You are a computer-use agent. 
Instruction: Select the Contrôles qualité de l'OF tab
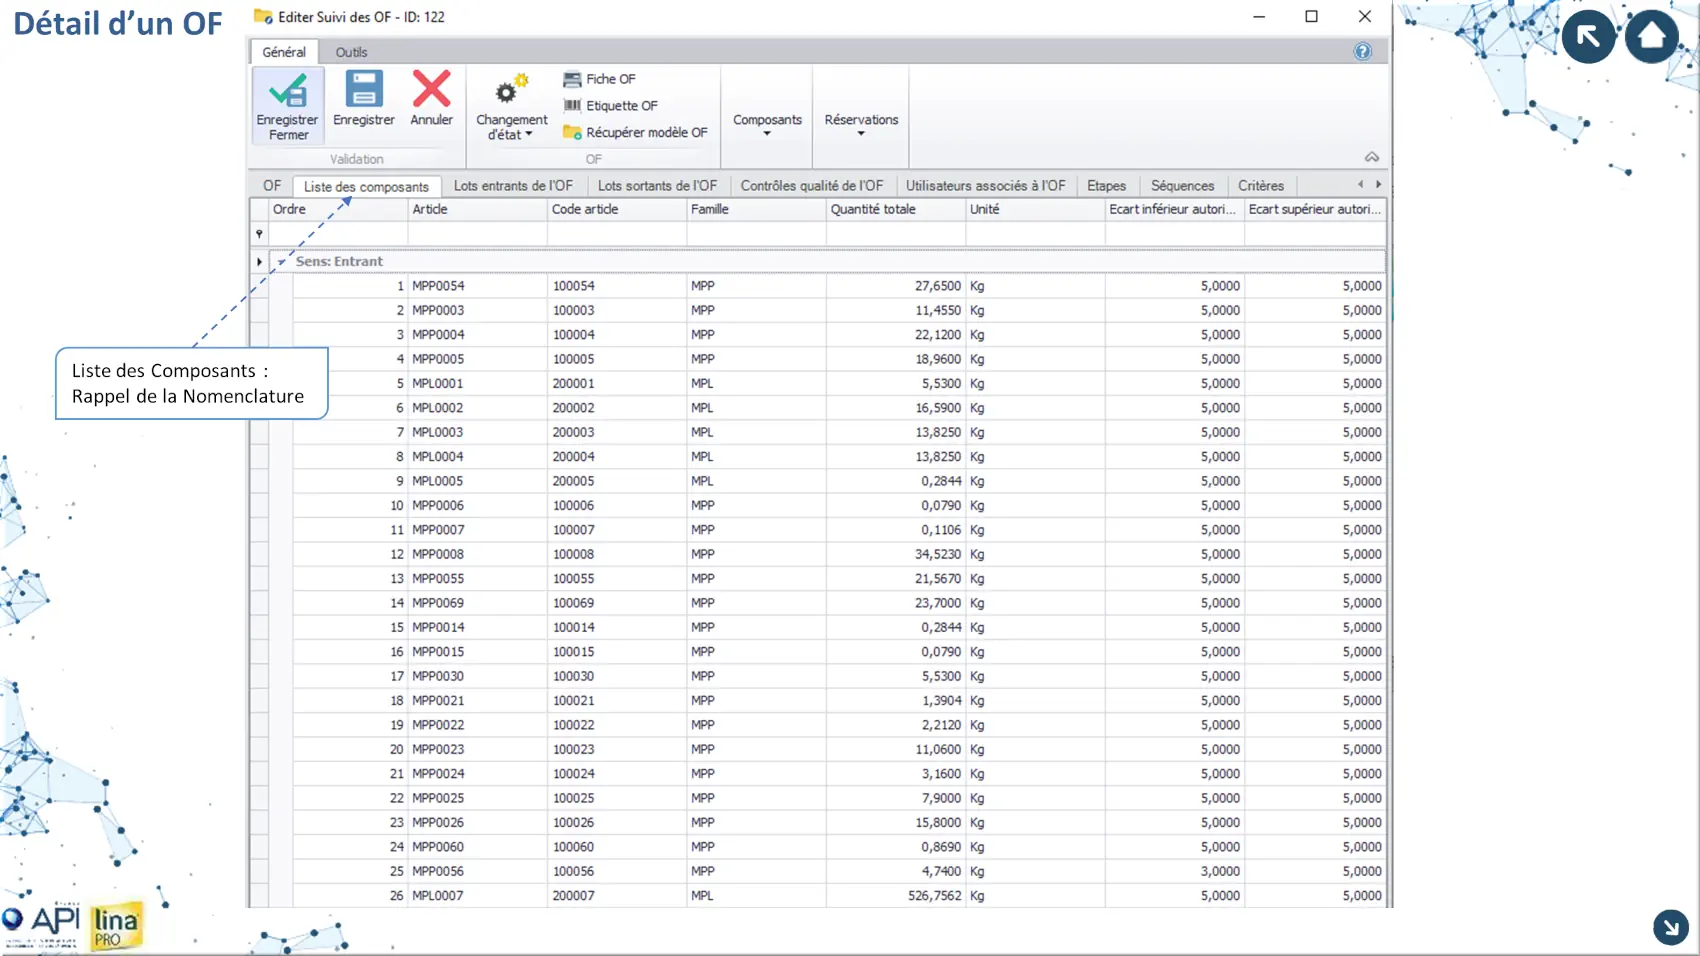point(811,186)
